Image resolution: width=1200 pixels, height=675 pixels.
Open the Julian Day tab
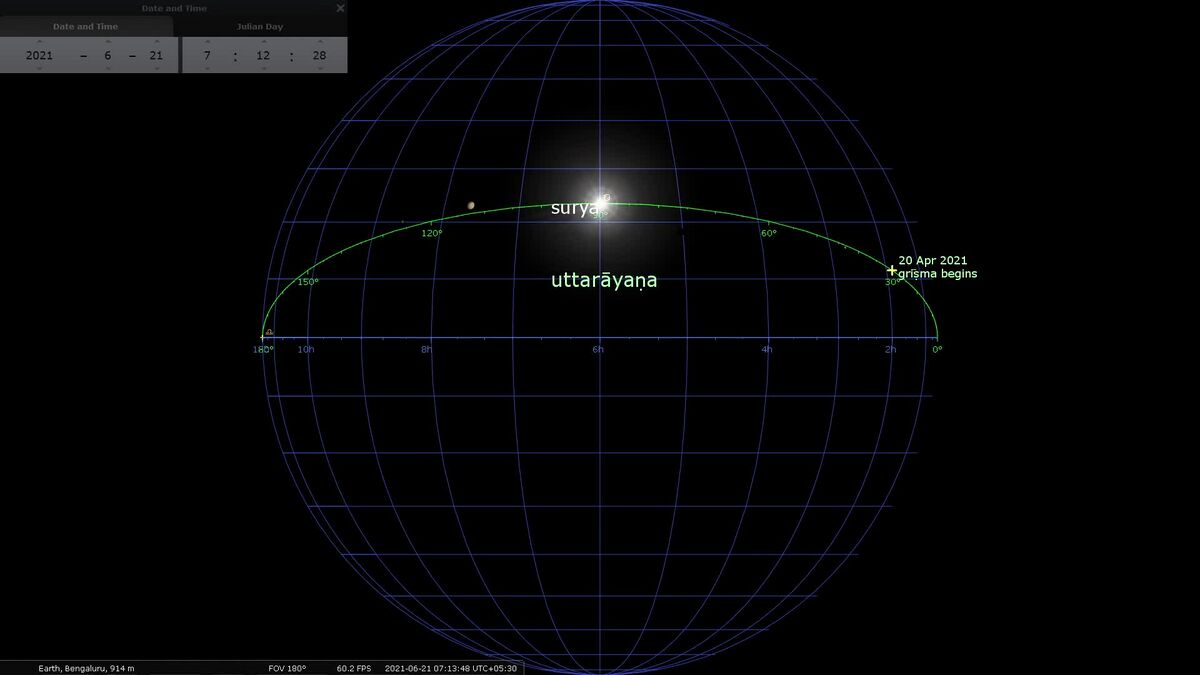(260, 27)
